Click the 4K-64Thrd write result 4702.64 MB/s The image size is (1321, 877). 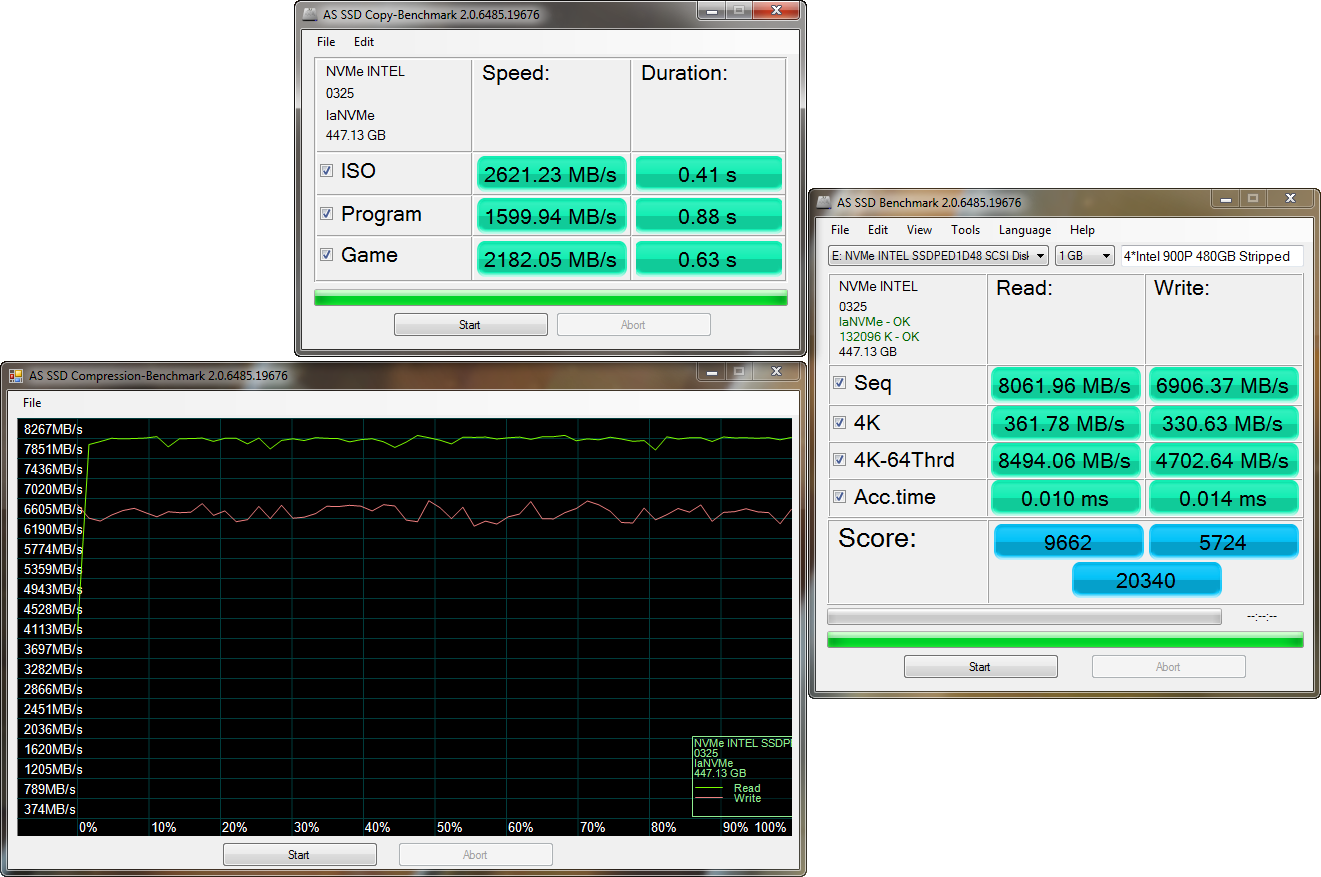click(x=1223, y=460)
